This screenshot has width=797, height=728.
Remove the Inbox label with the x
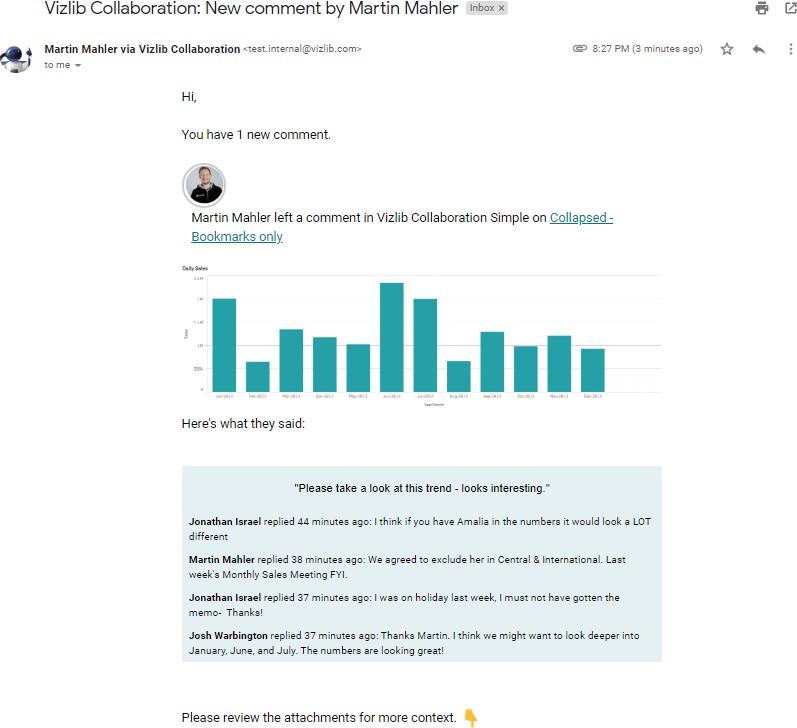click(501, 8)
